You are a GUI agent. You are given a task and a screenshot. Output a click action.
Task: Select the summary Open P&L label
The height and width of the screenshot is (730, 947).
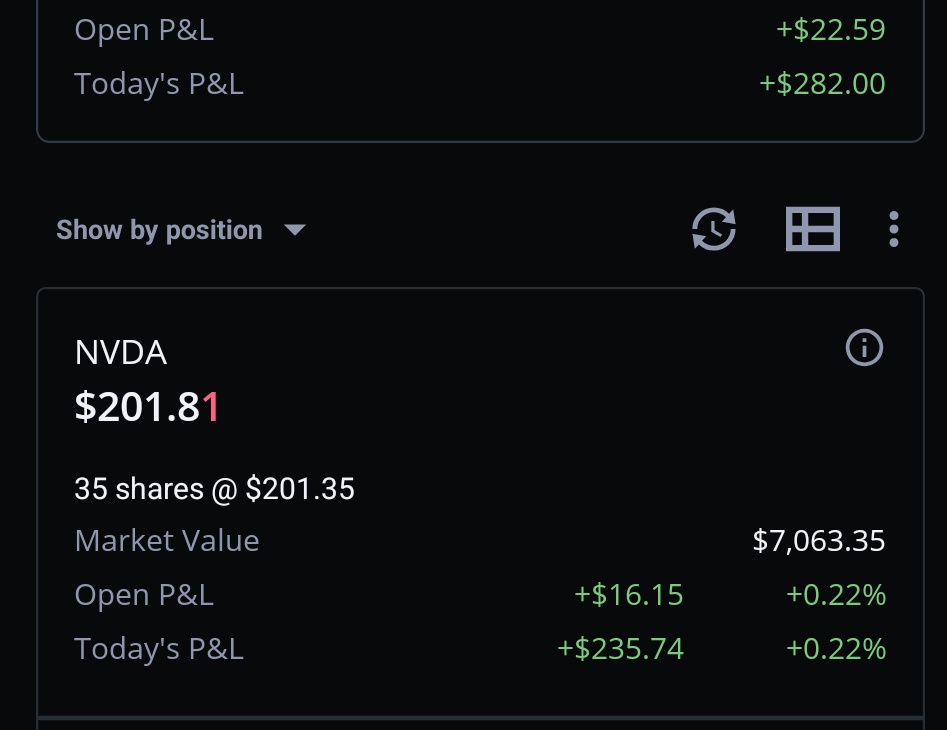pyautogui.click(x=144, y=30)
